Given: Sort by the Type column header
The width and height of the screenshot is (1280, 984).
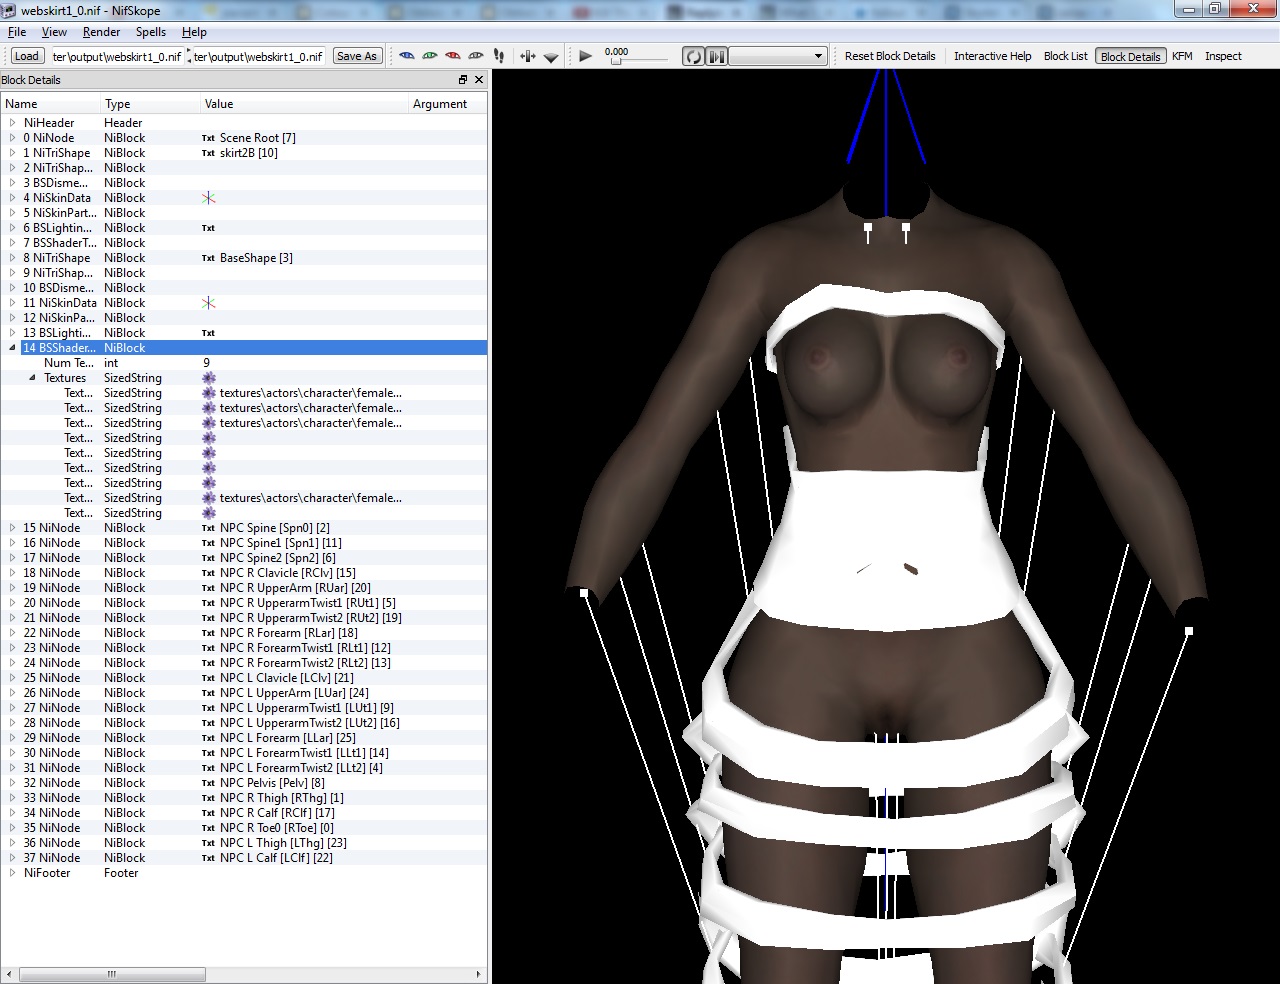Looking at the screenshot, I should [x=151, y=104].
